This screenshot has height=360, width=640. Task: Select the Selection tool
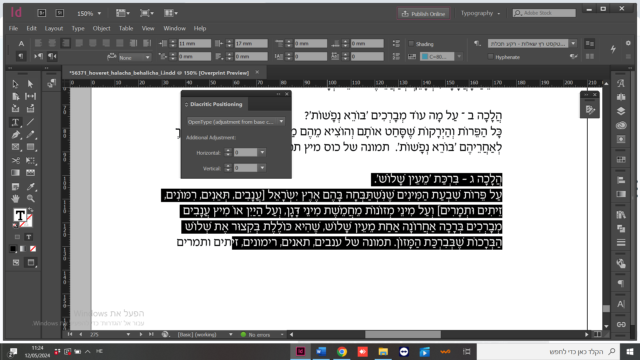[x=15, y=84]
